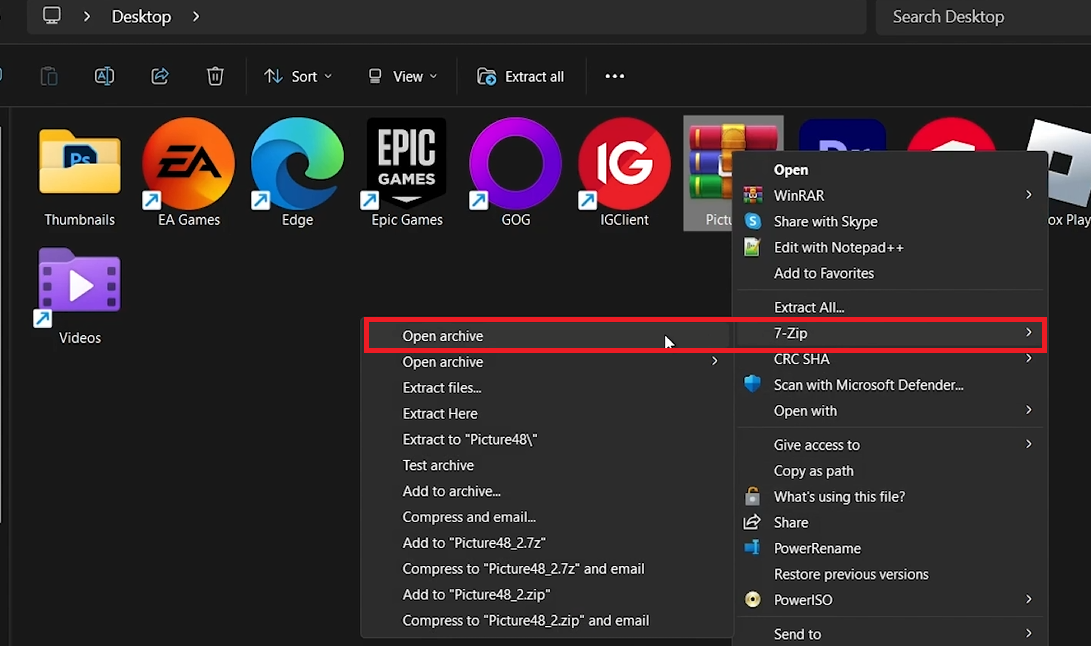Click the Delete trash icon
This screenshot has height=646, width=1091.
tap(214, 76)
